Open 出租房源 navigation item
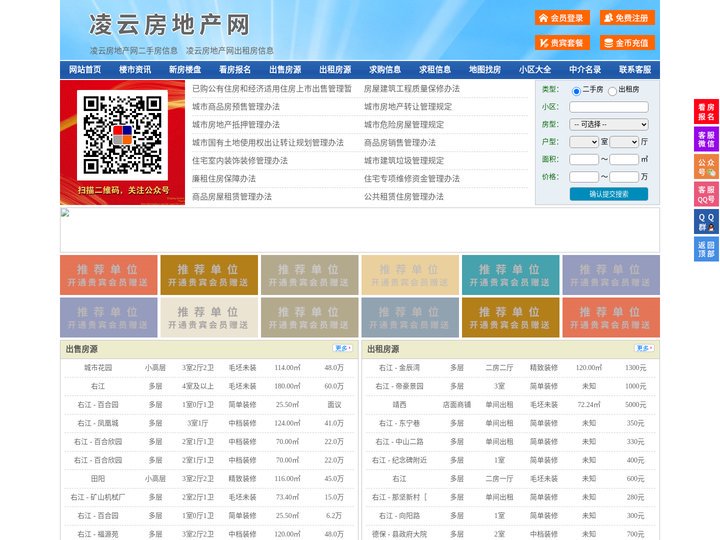Viewport: 720px width, 540px height. click(335, 70)
